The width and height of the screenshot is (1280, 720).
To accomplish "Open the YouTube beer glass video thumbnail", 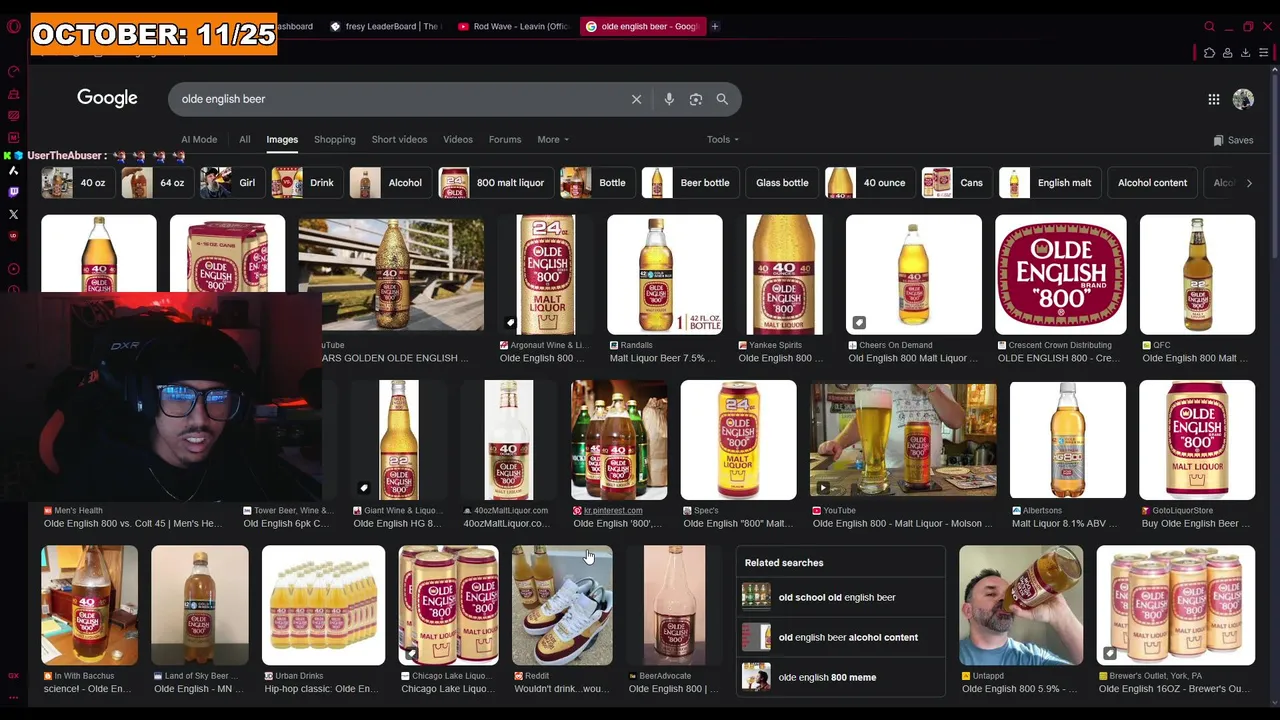I will click(x=903, y=440).
